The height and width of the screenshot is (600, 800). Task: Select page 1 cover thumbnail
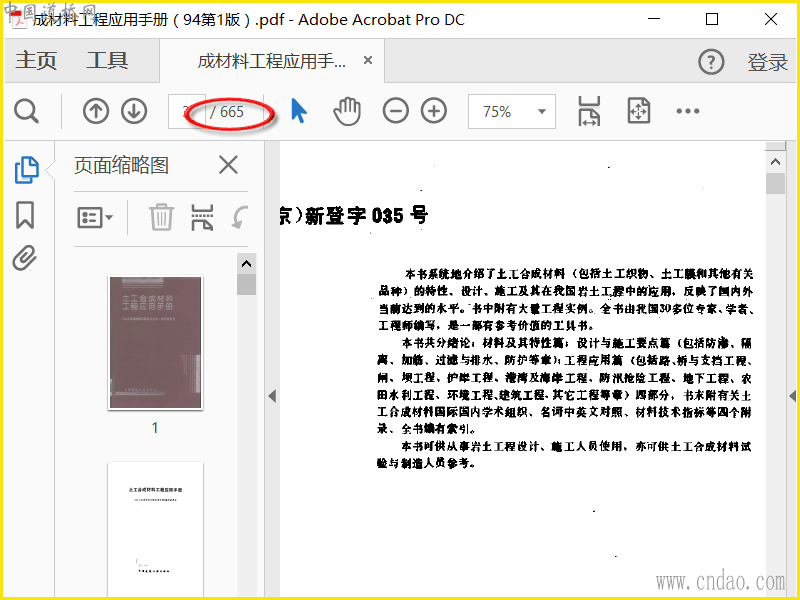[x=155, y=343]
